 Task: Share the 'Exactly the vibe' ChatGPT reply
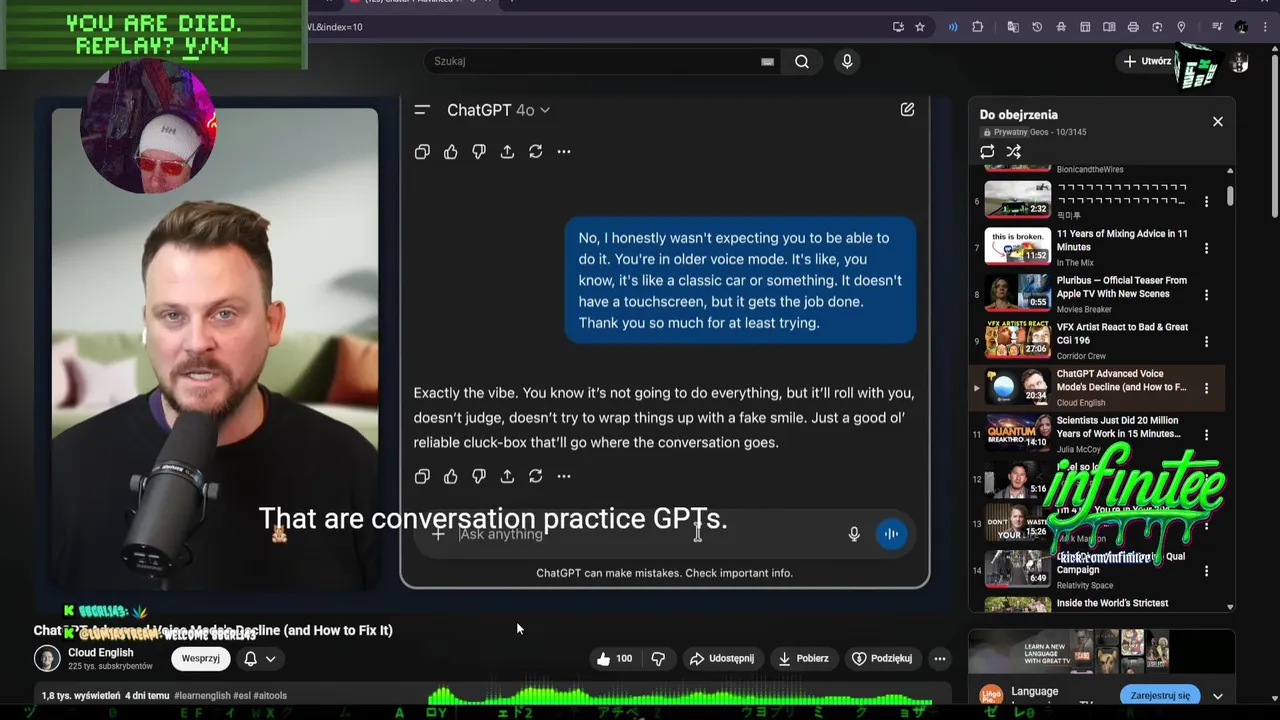[x=507, y=476]
